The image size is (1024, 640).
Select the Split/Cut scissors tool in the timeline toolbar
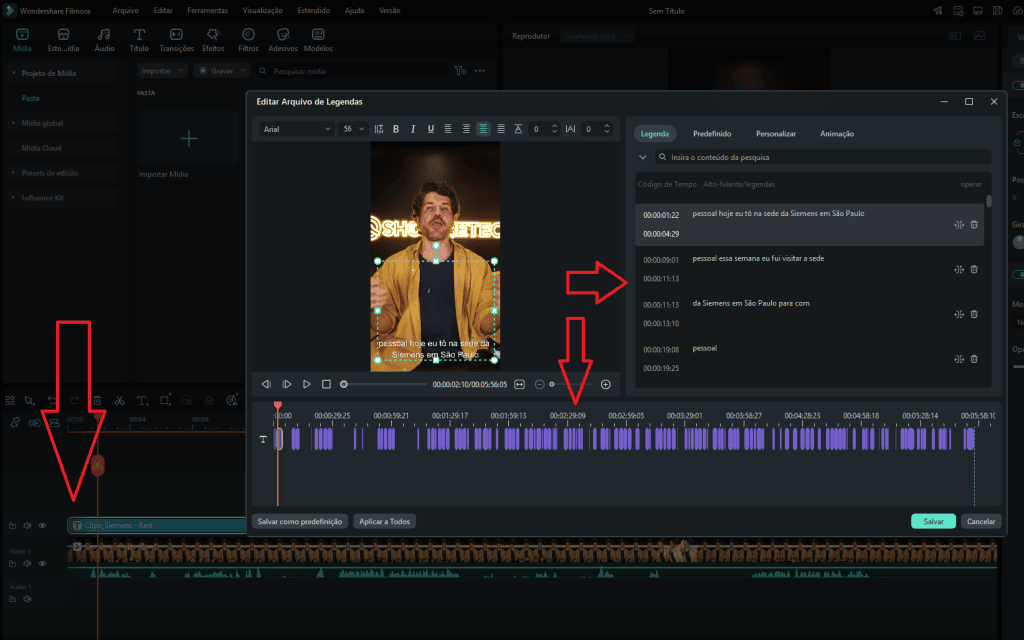[119, 401]
